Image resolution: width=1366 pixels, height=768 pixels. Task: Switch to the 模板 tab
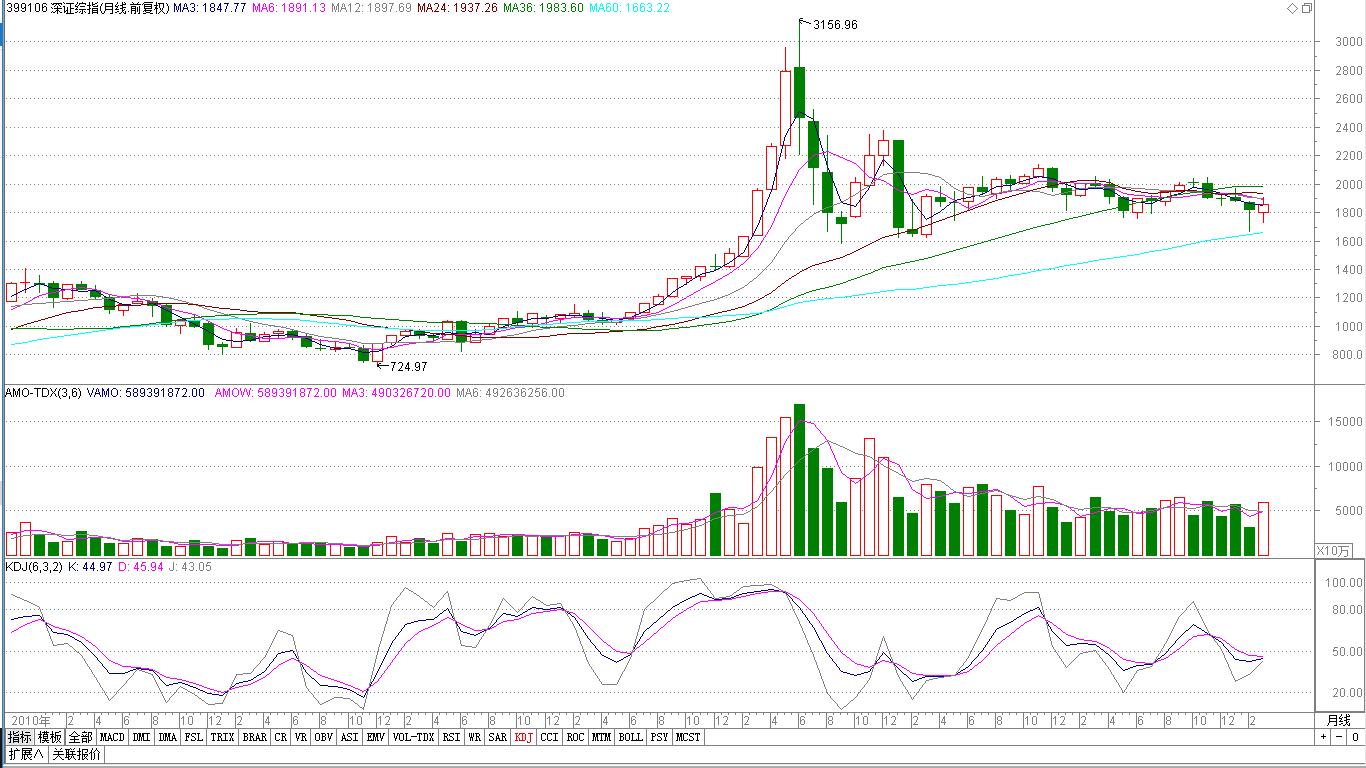pos(50,737)
